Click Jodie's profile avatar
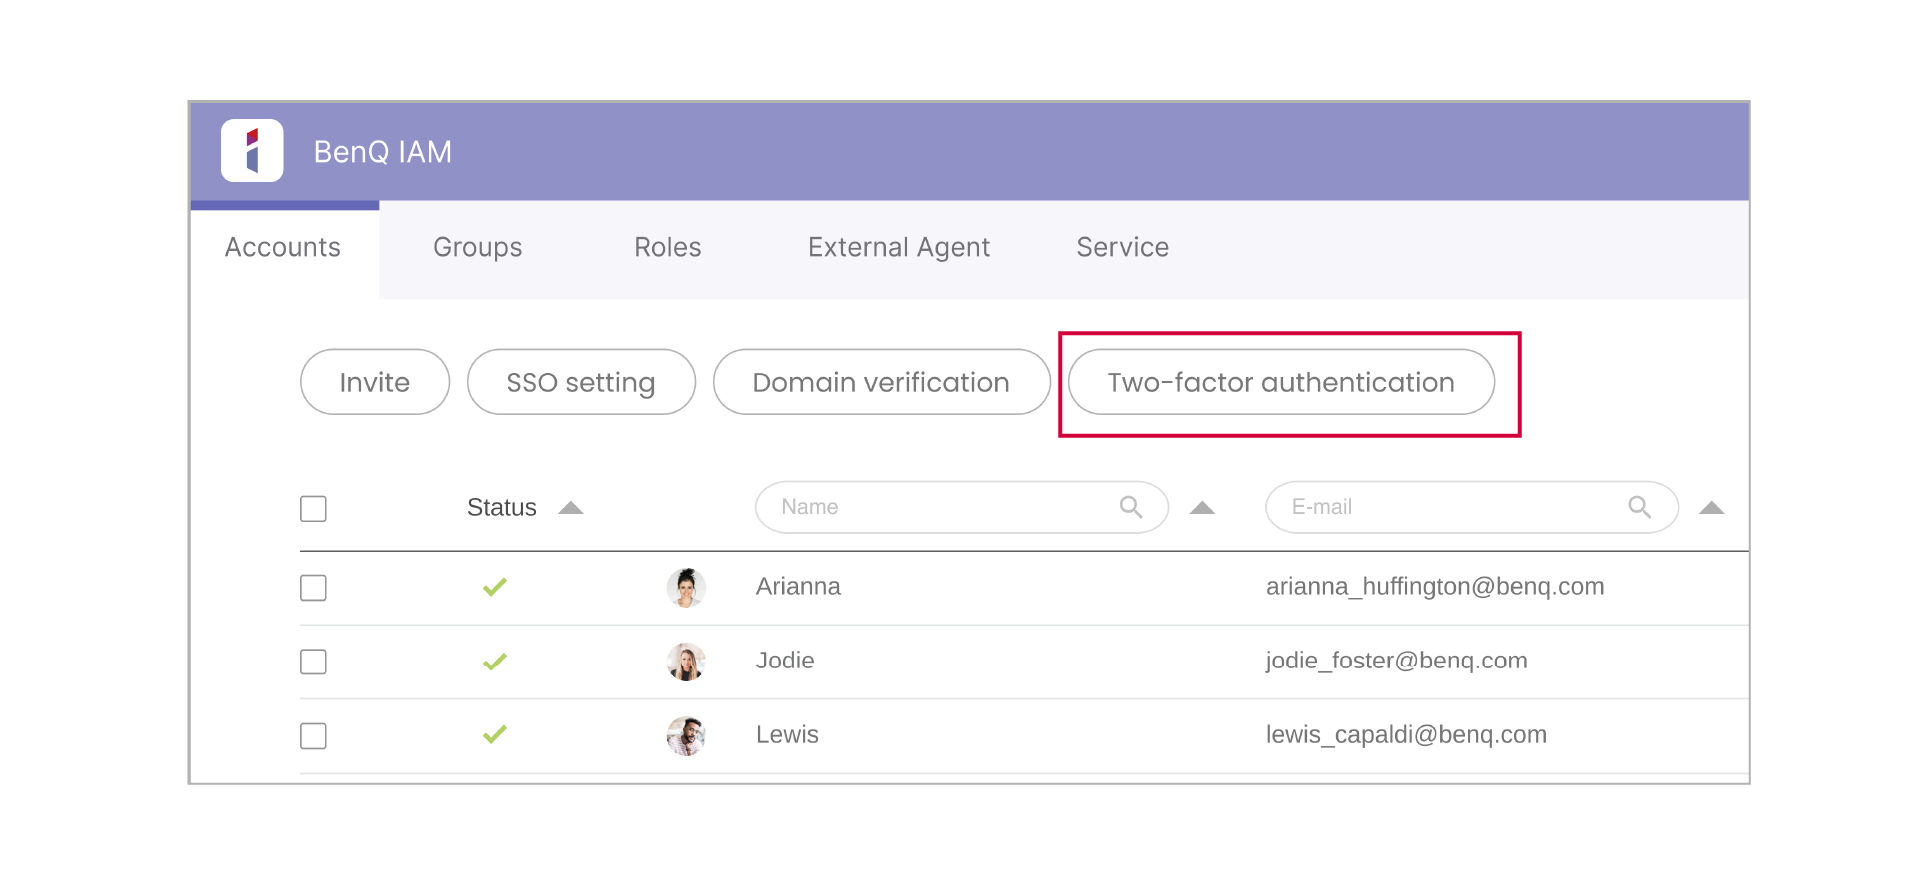1921x887 pixels. (x=686, y=662)
